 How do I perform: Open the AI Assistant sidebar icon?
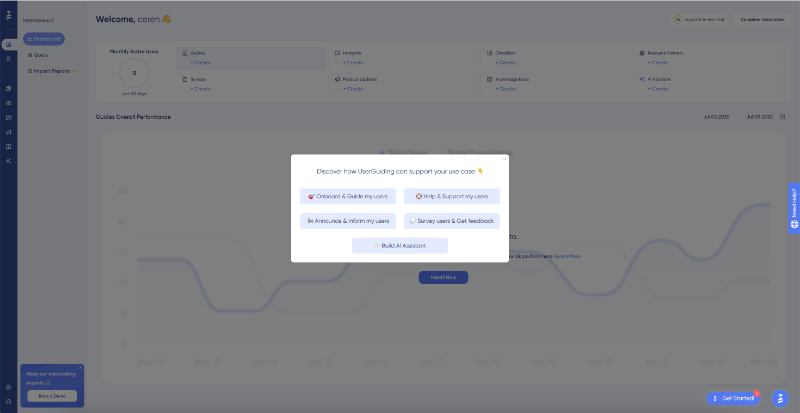pyautogui.click(x=8, y=161)
